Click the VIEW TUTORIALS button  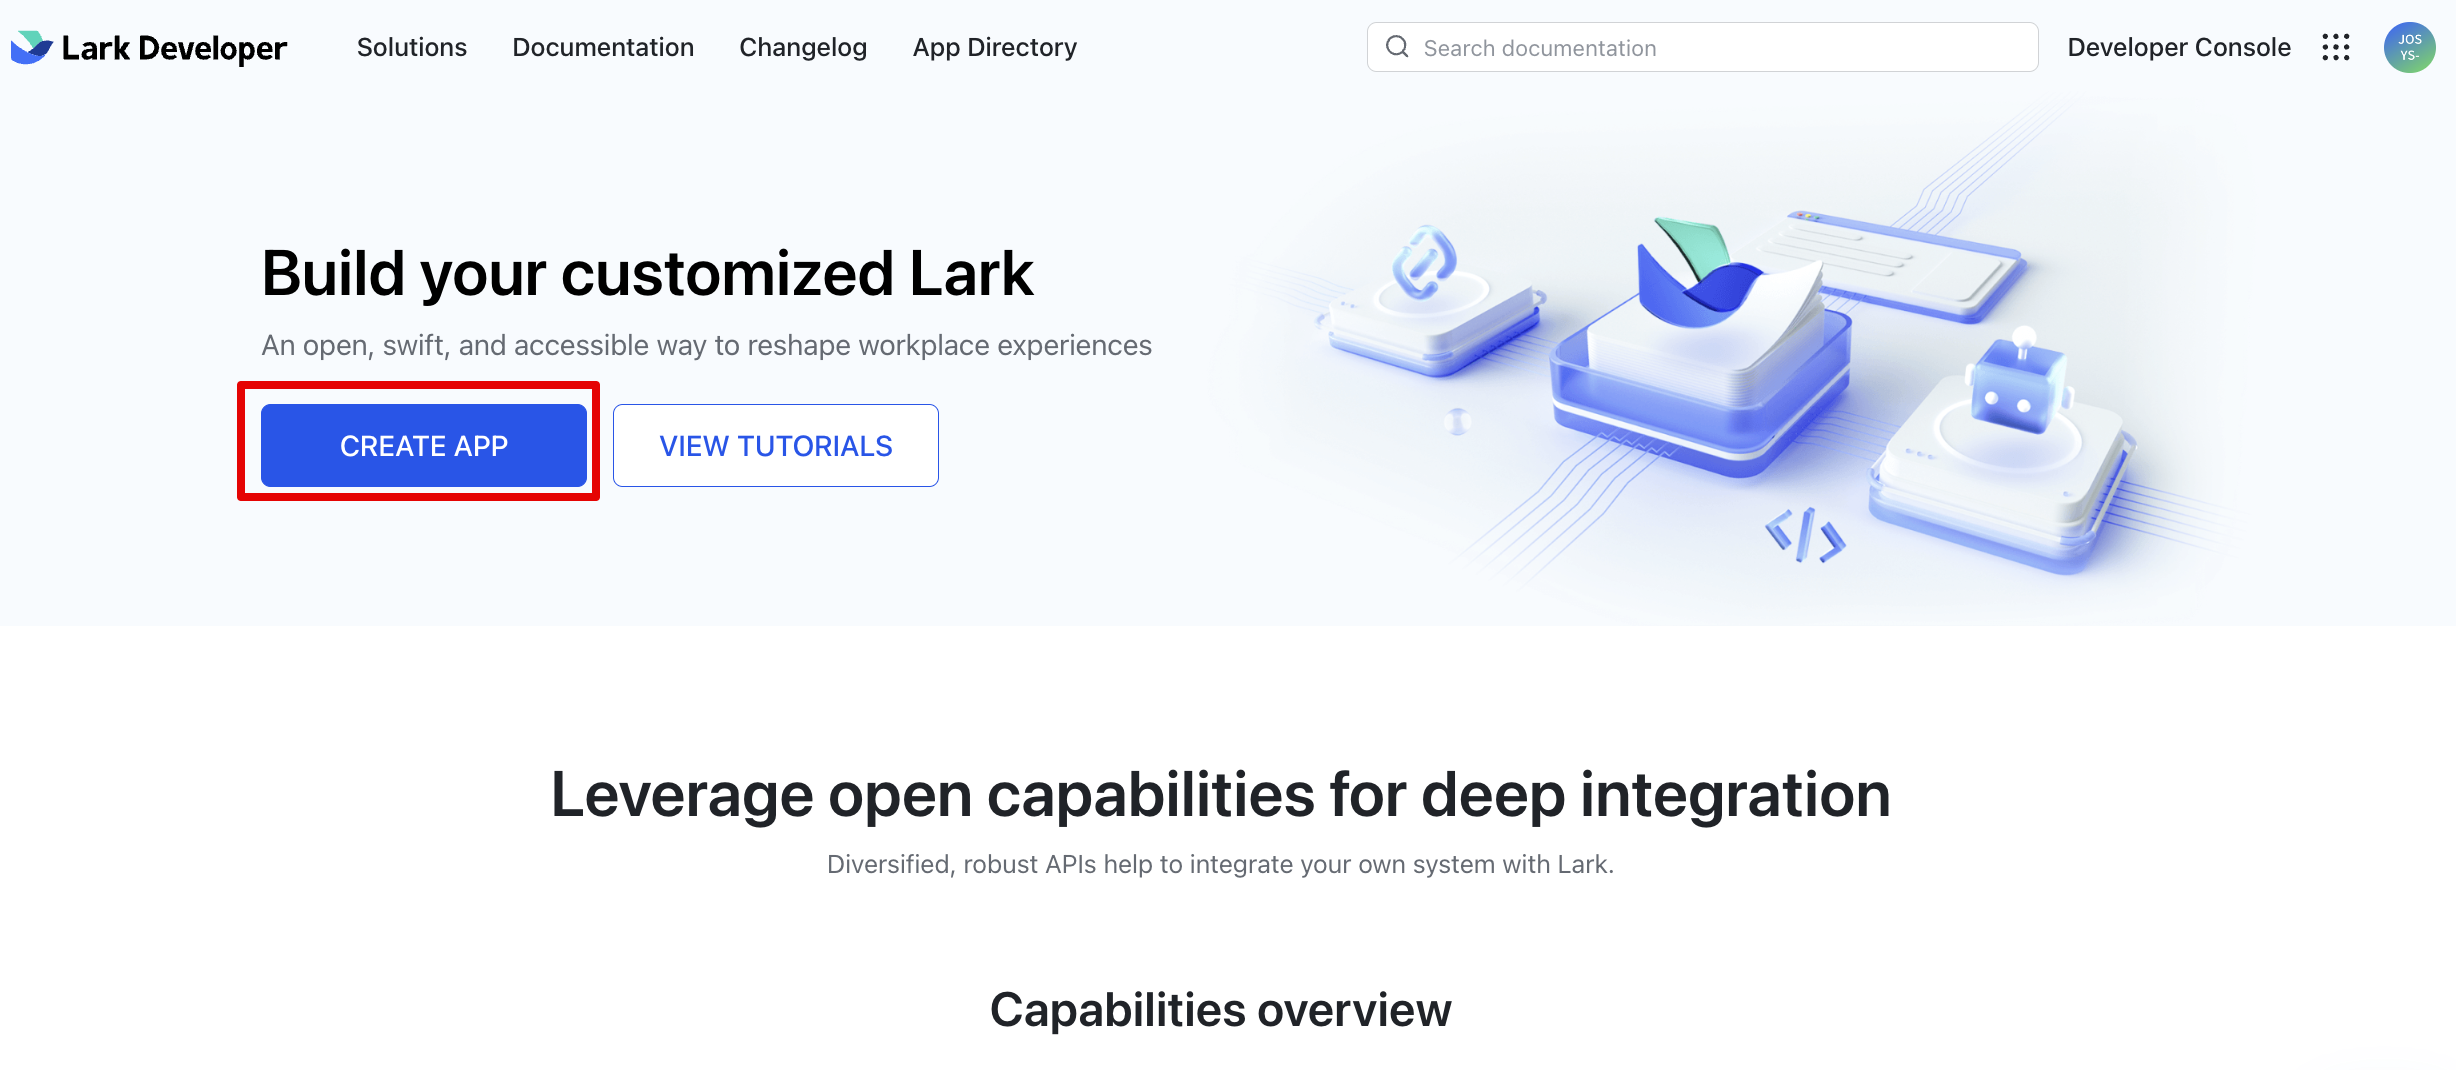(775, 446)
